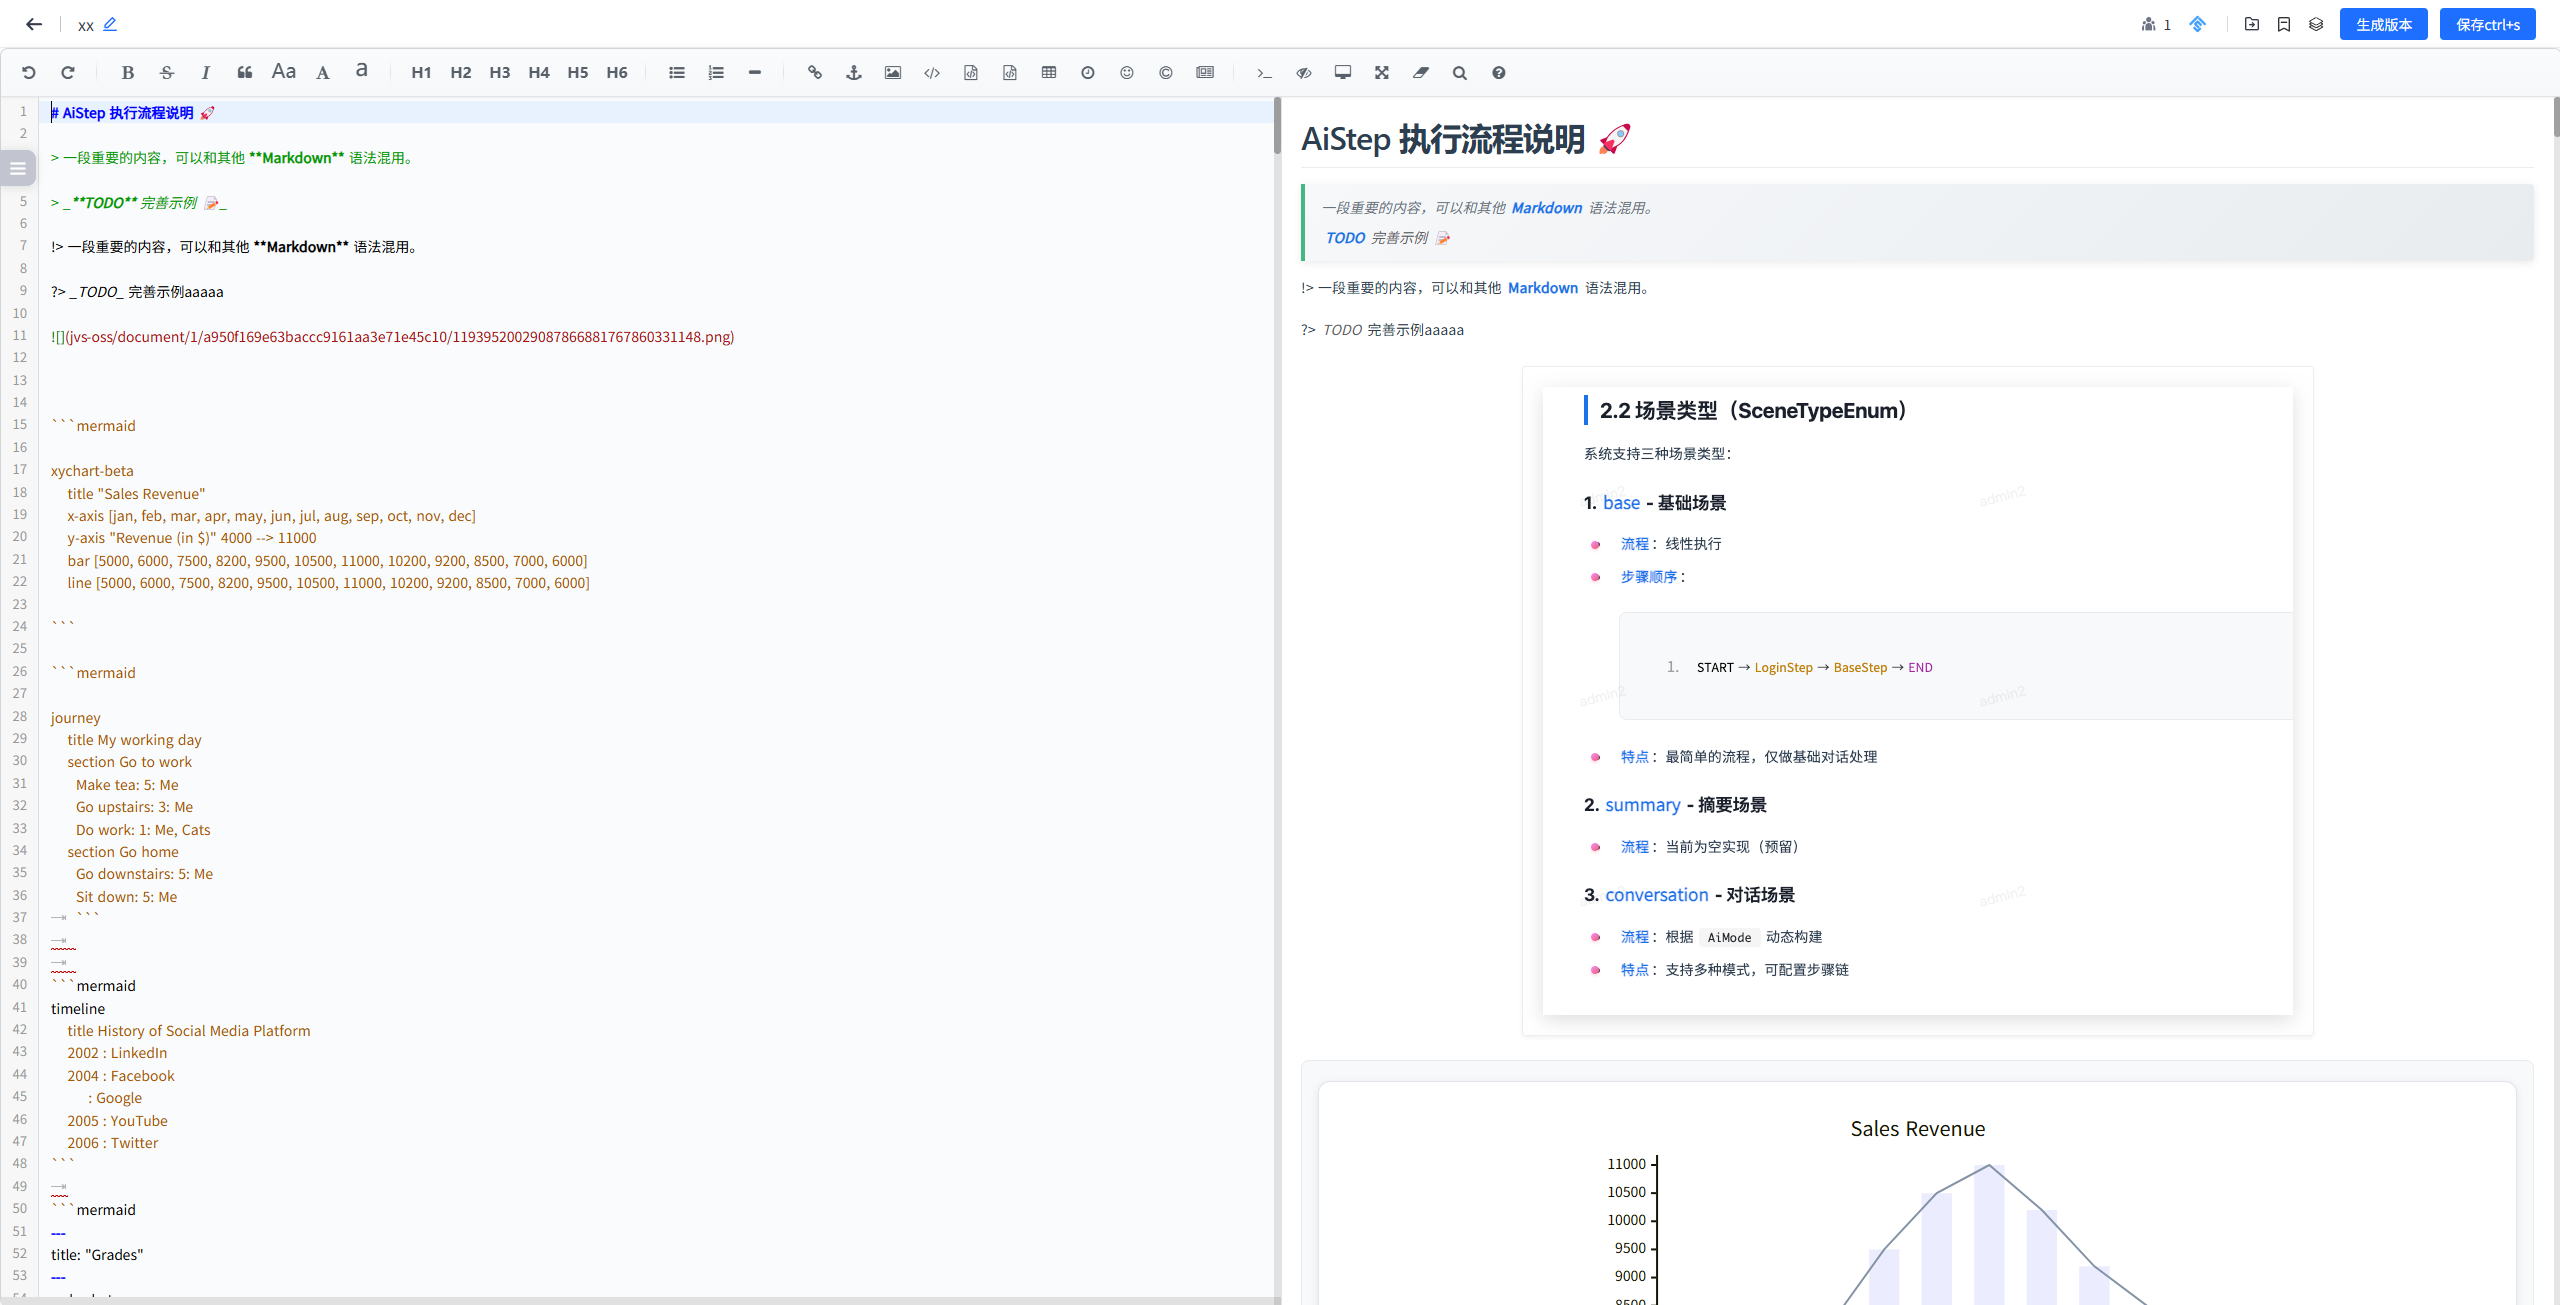Viewport: 2560px width, 1305px height.
Task: Insert a table using the table icon
Action: pyautogui.click(x=1049, y=73)
